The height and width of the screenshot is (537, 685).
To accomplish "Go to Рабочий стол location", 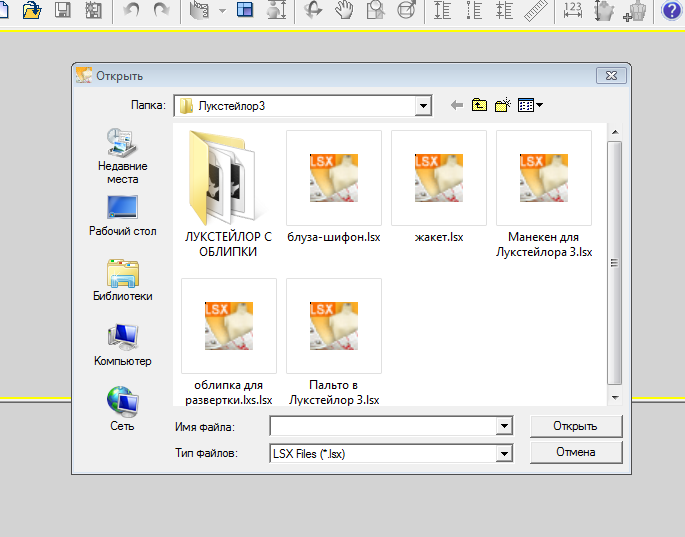I will pyautogui.click(x=122, y=216).
